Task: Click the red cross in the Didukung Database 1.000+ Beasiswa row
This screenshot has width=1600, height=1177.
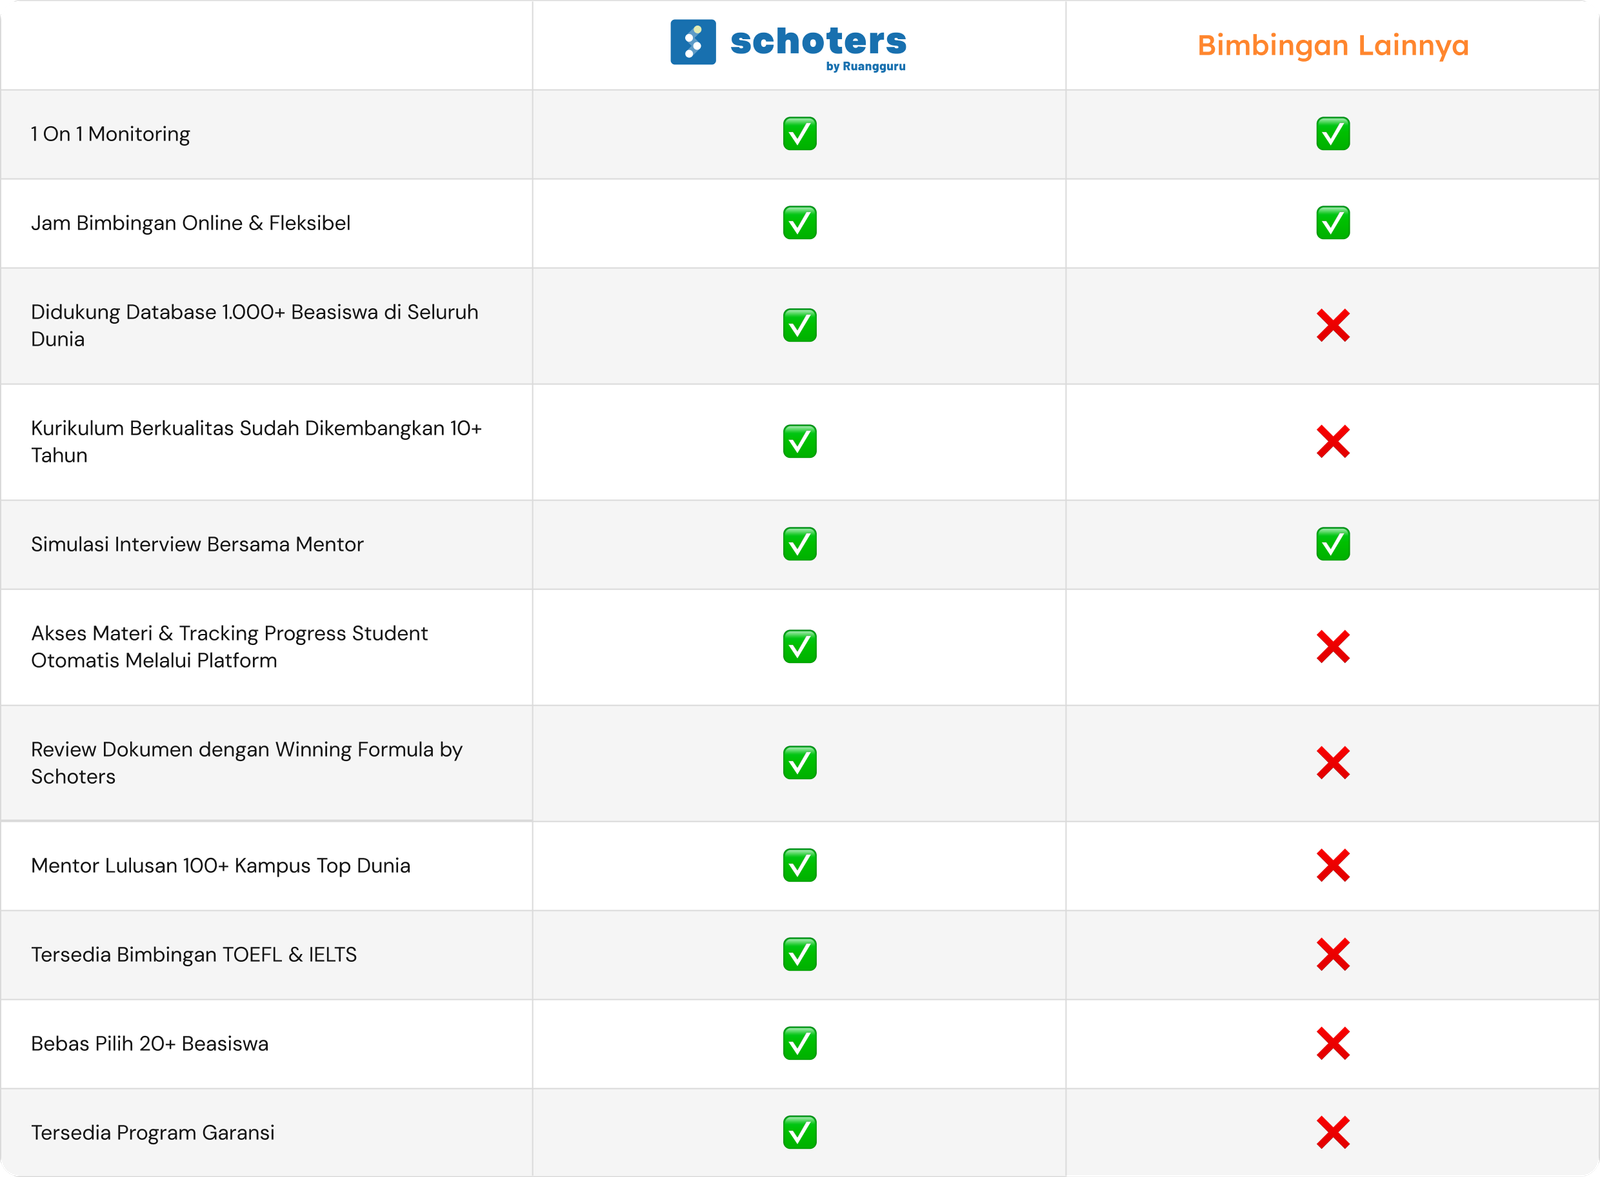Action: pos(1333,326)
